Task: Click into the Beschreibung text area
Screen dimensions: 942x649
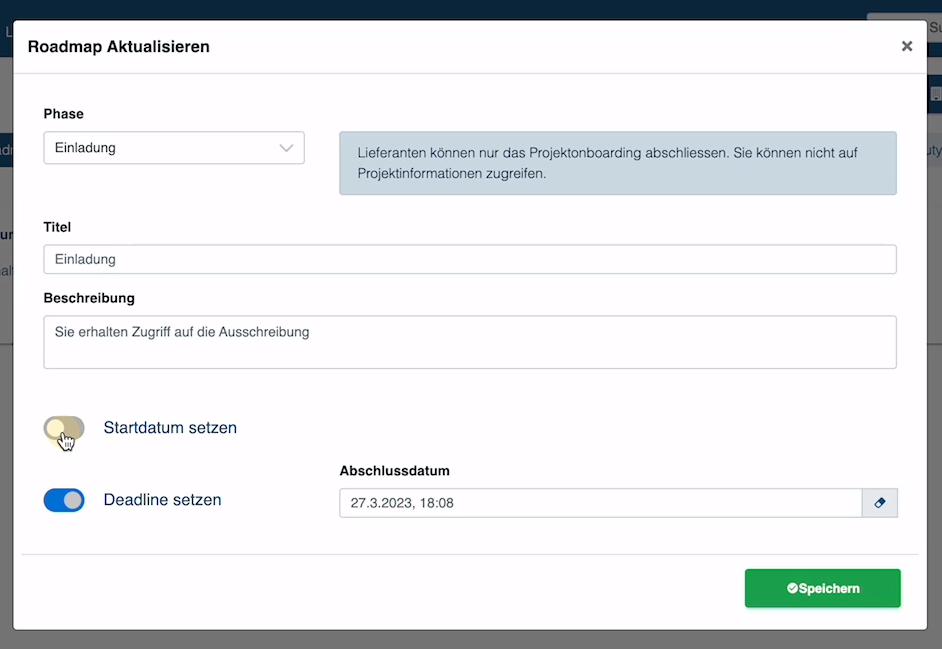Action: pos(470,342)
